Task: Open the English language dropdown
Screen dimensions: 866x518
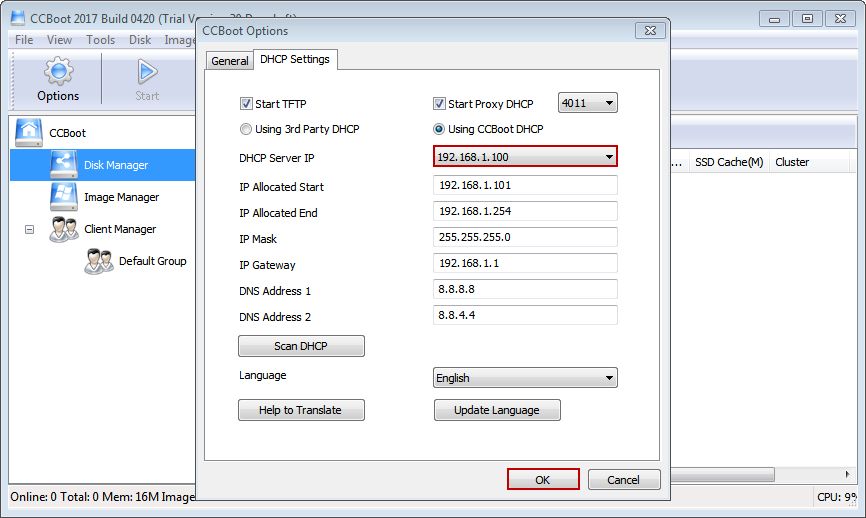Action: pos(525,378)
